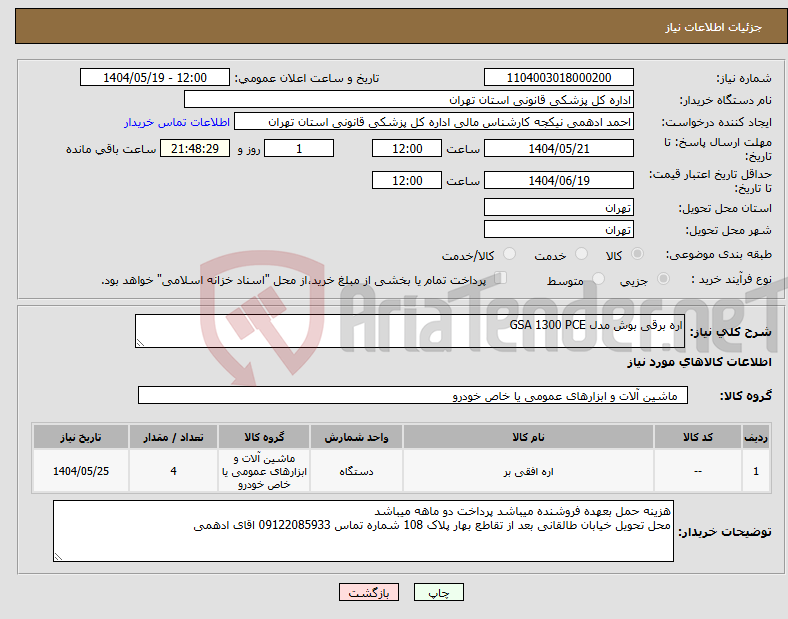Click the price validity date 1404/06/19
Image resolution: width=788 pixels, height=619 pixels.
point(558,180)
